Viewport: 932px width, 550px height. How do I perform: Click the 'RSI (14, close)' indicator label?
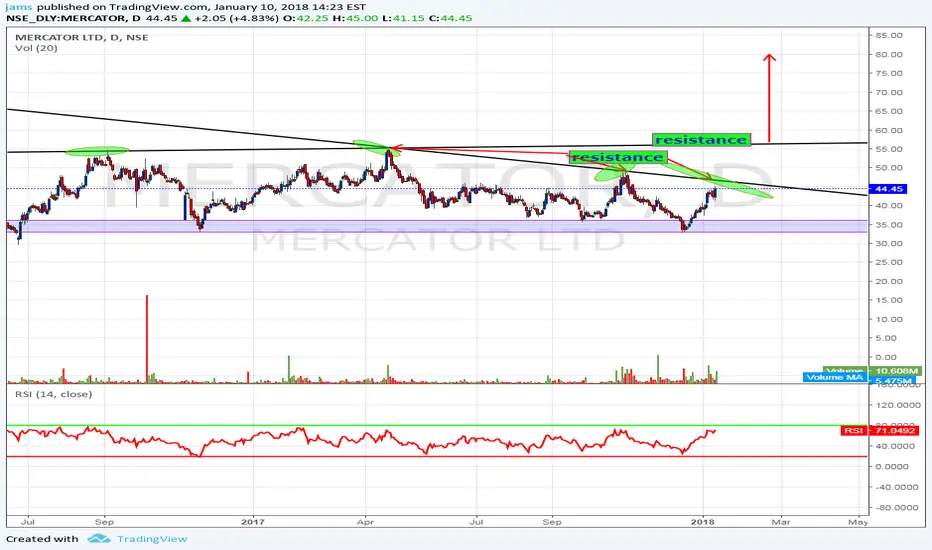point(53,394)
